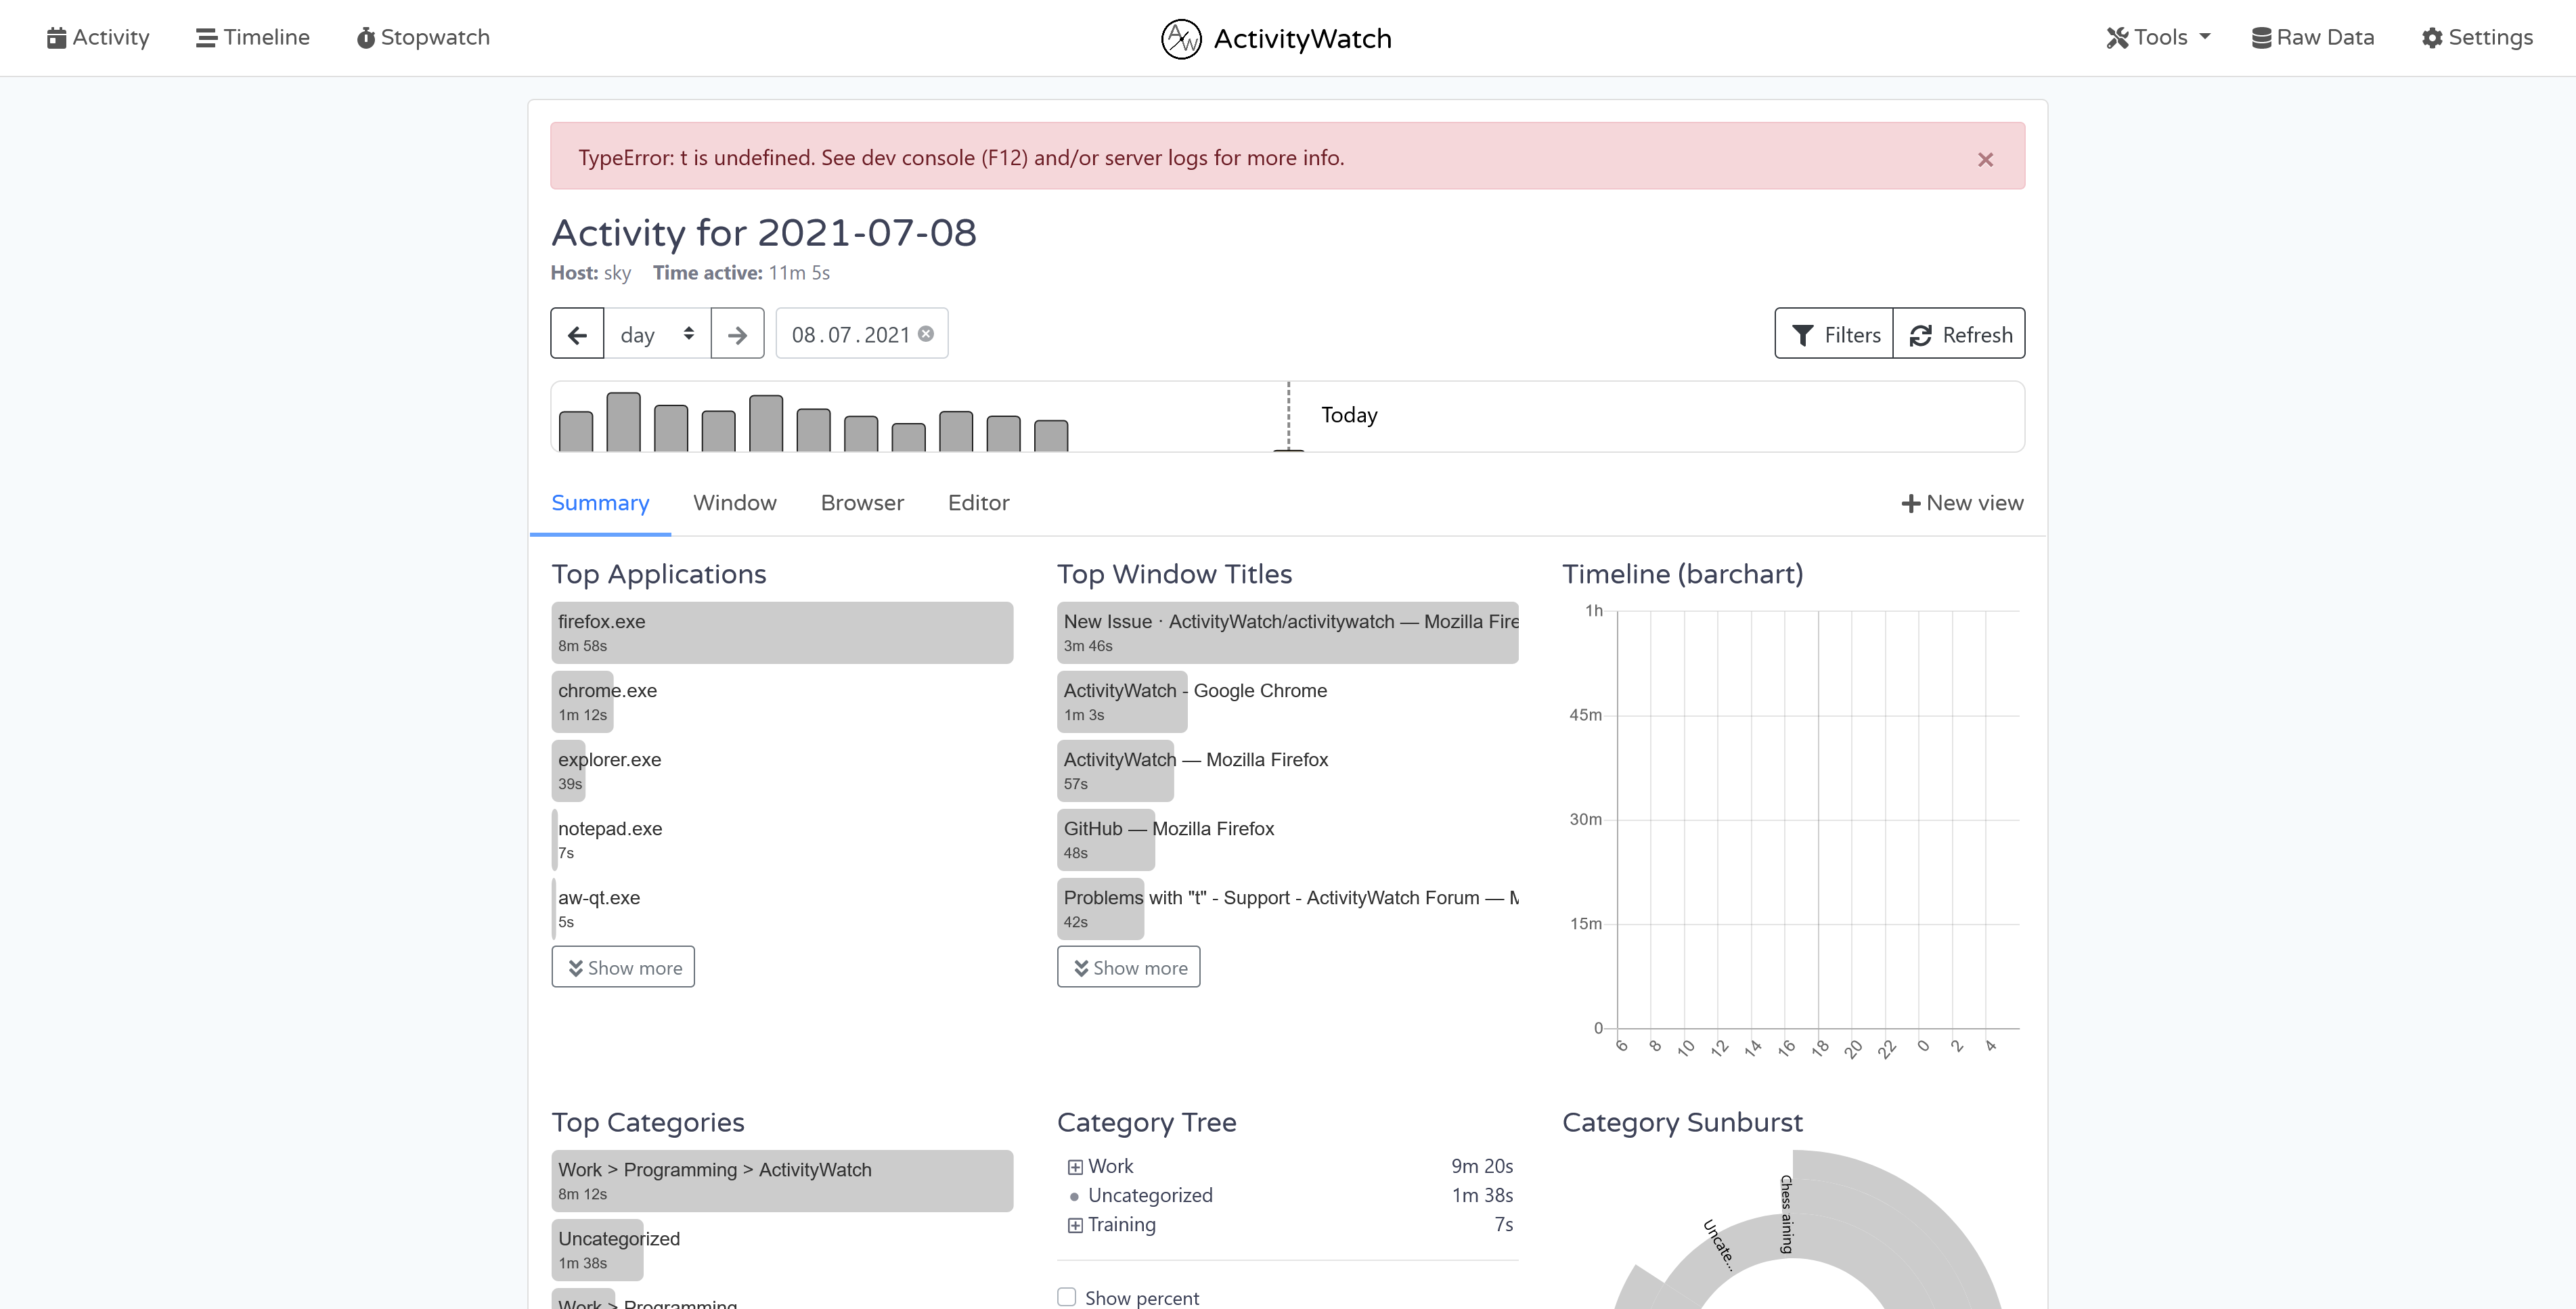Switch to the Window tab
This screenshot has height=1309, width=2576.
(735, 503)
